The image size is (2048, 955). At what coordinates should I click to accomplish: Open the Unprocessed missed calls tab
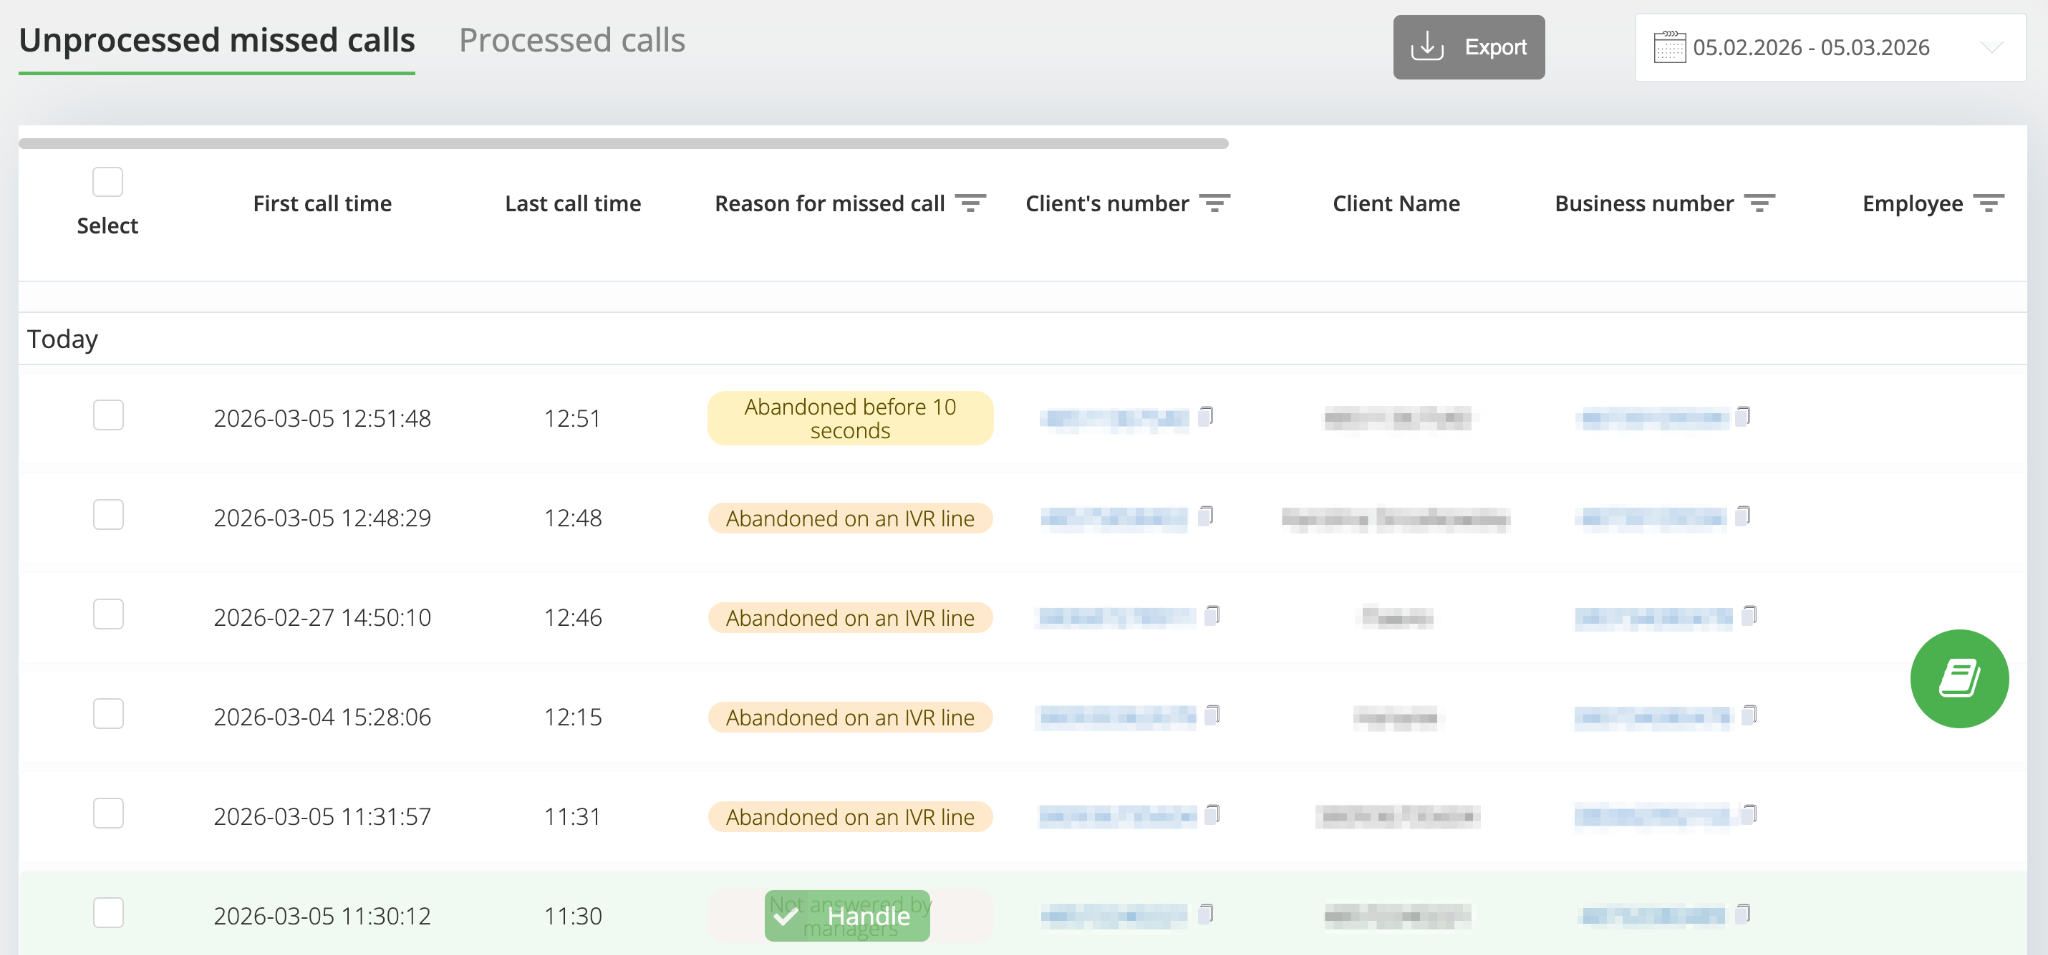pos(217,40)
